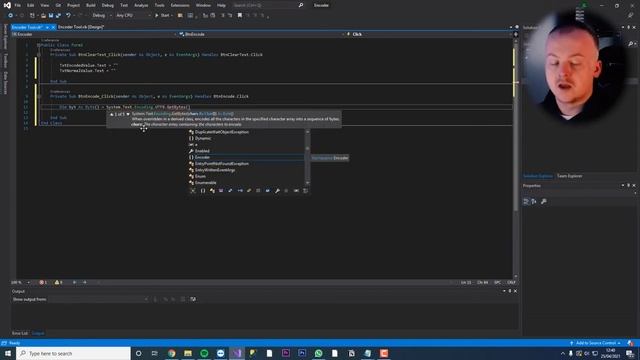The height and width of the screenshot is (360, 640).
Task: Open the Edit menu
Action: pos(31,5)
